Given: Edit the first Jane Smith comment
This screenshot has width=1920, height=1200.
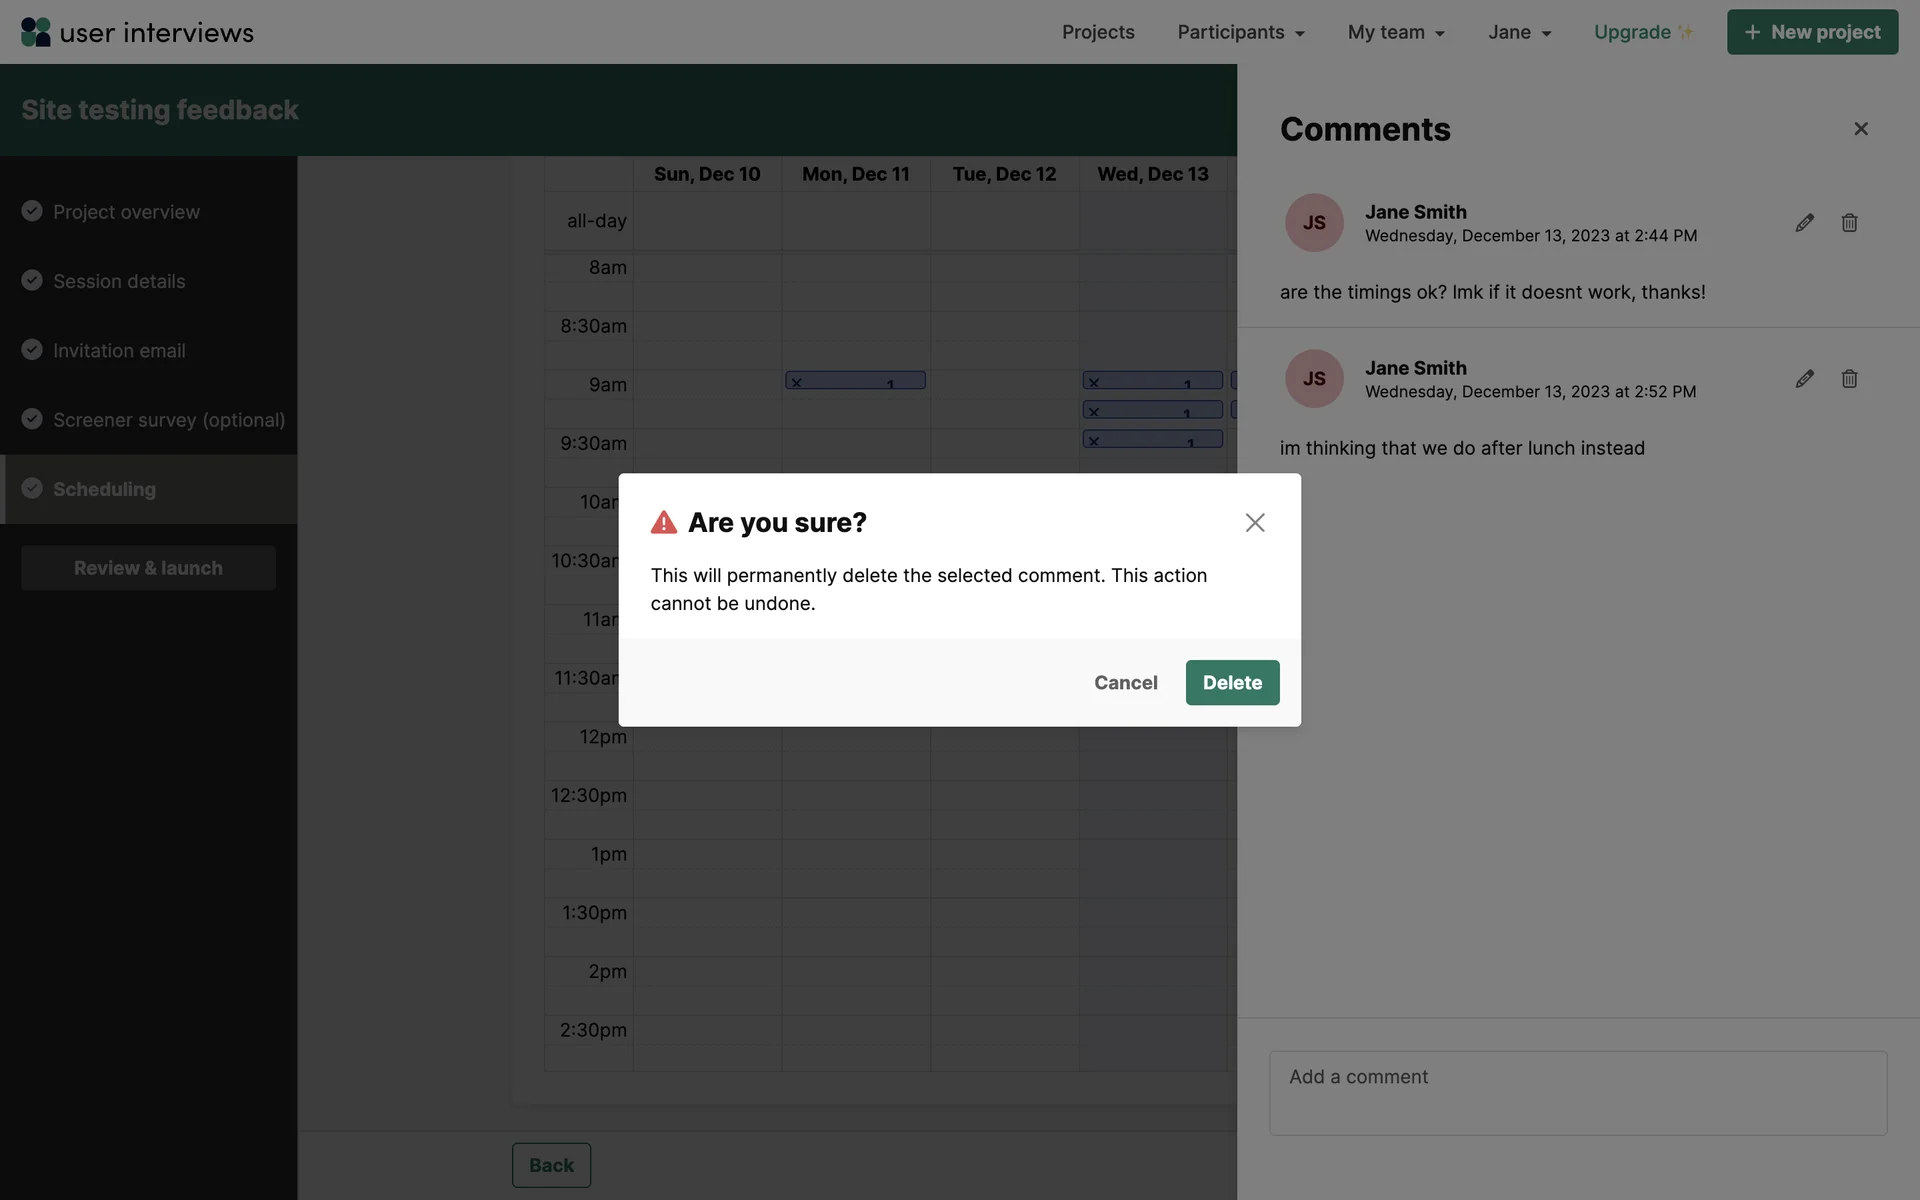Looking at the screenshot, I should [1804, 223].
